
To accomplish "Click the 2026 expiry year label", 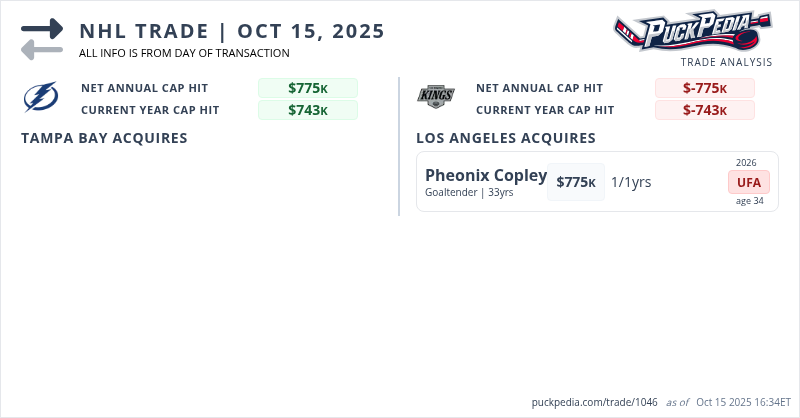I will coord(746,162).
